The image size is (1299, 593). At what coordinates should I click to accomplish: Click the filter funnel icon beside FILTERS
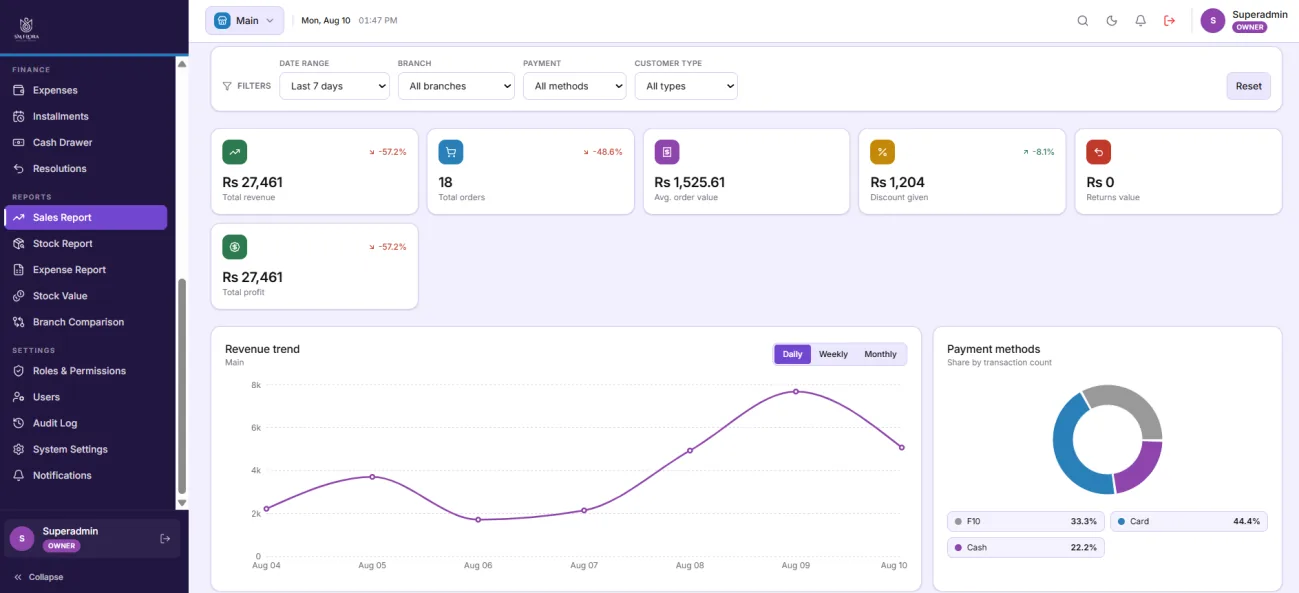click(x=227, y=86)
